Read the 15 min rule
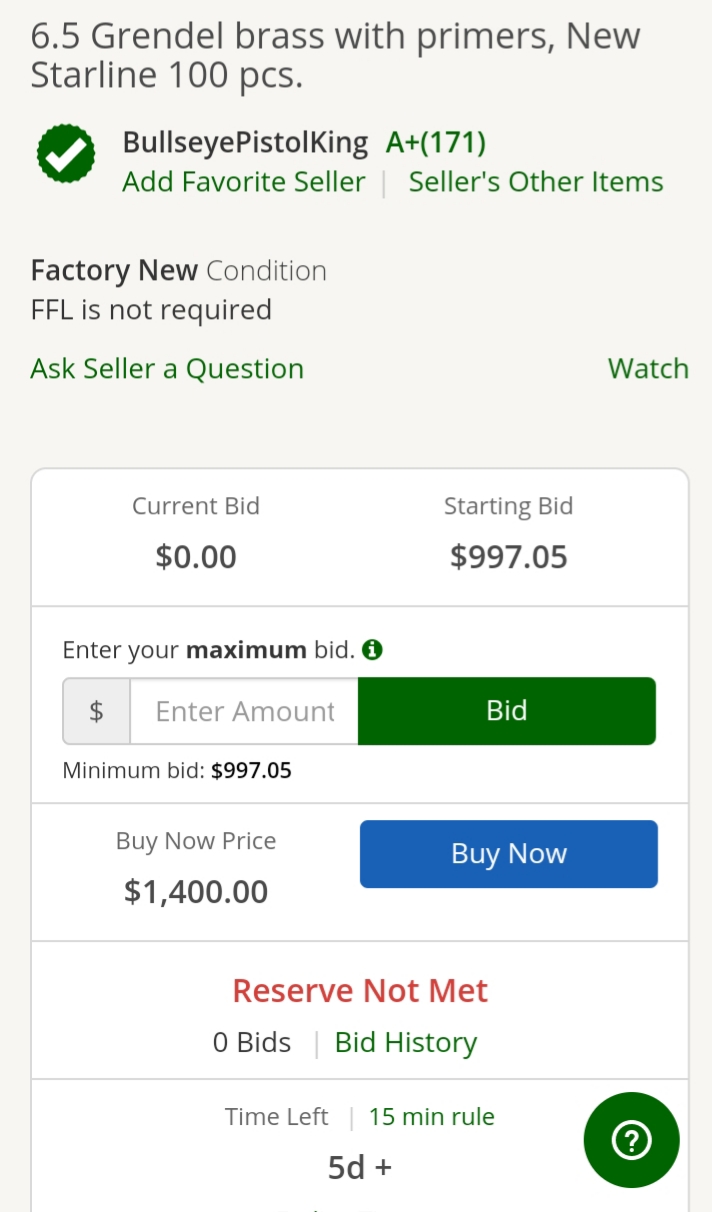 tap(431, 1117)
